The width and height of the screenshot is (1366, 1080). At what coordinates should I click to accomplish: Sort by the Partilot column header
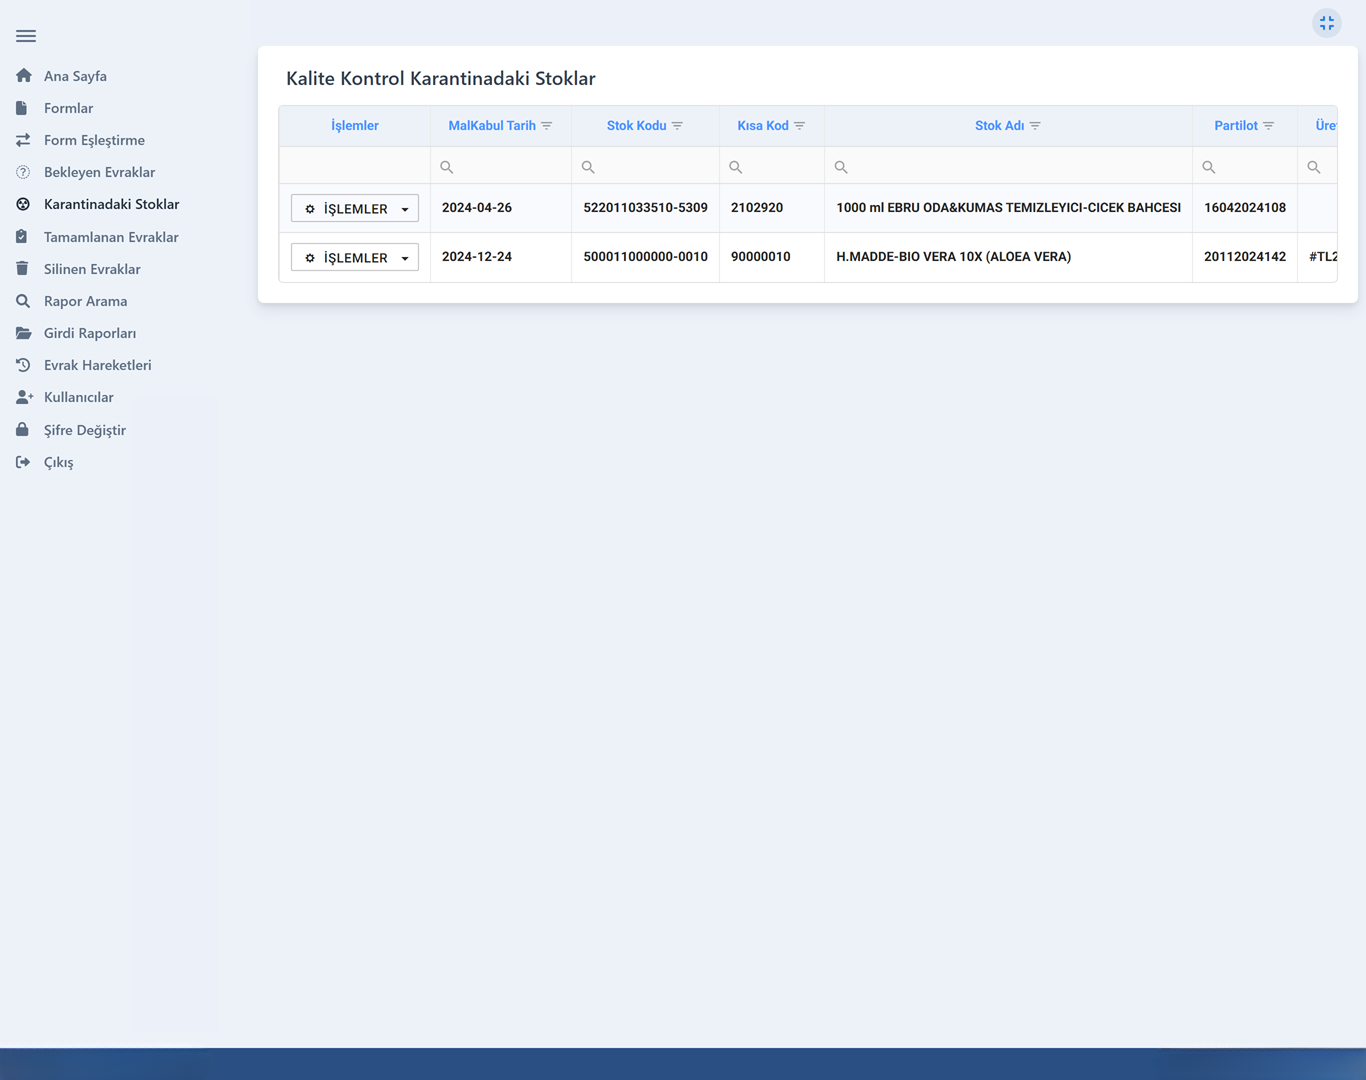1235,126
